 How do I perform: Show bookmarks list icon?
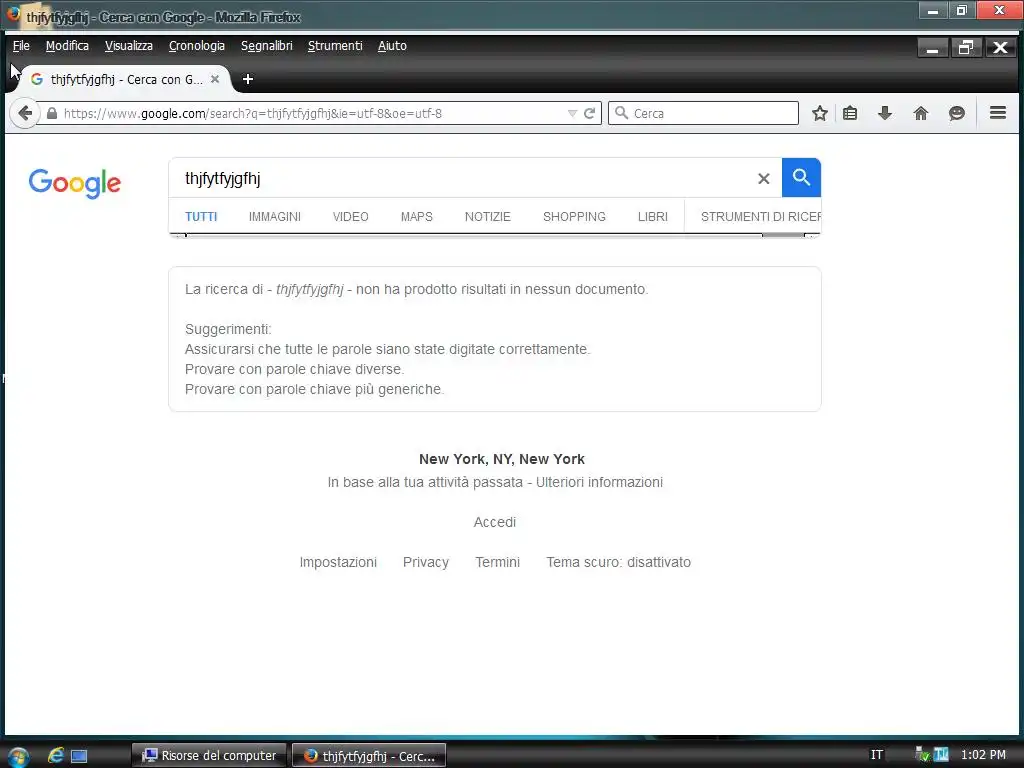(x=850, y=113)
